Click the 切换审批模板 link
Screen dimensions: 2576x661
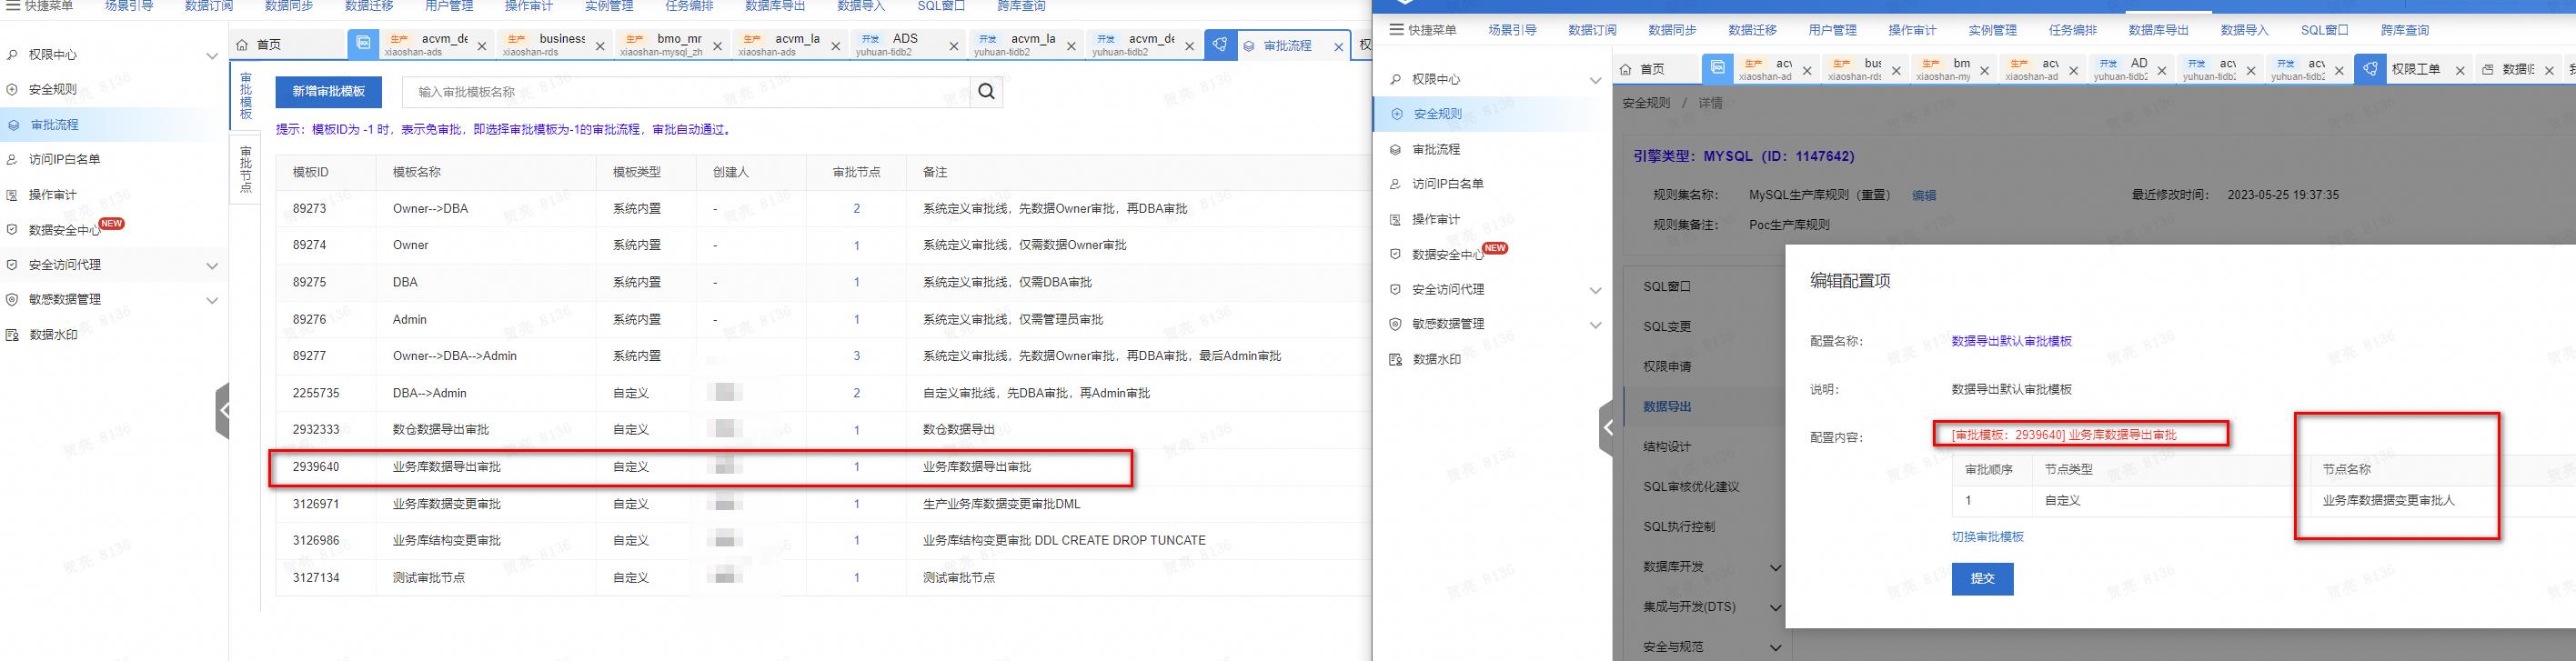(1987, 537)
